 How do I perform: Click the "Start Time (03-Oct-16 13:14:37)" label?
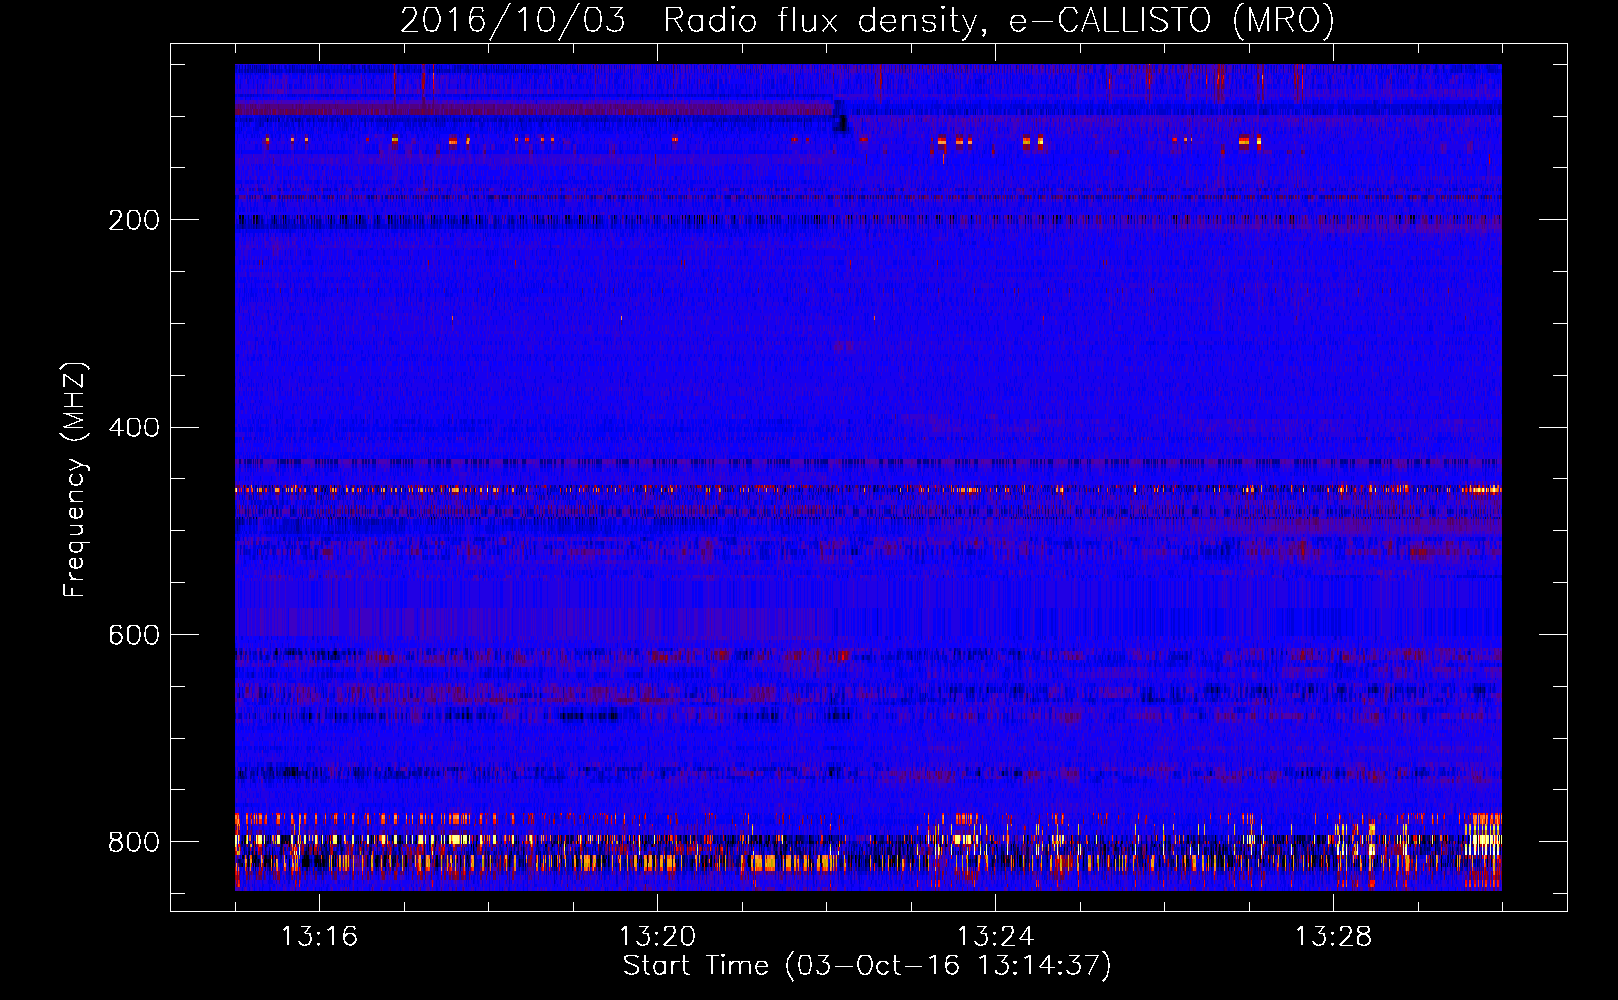point(867,966)
